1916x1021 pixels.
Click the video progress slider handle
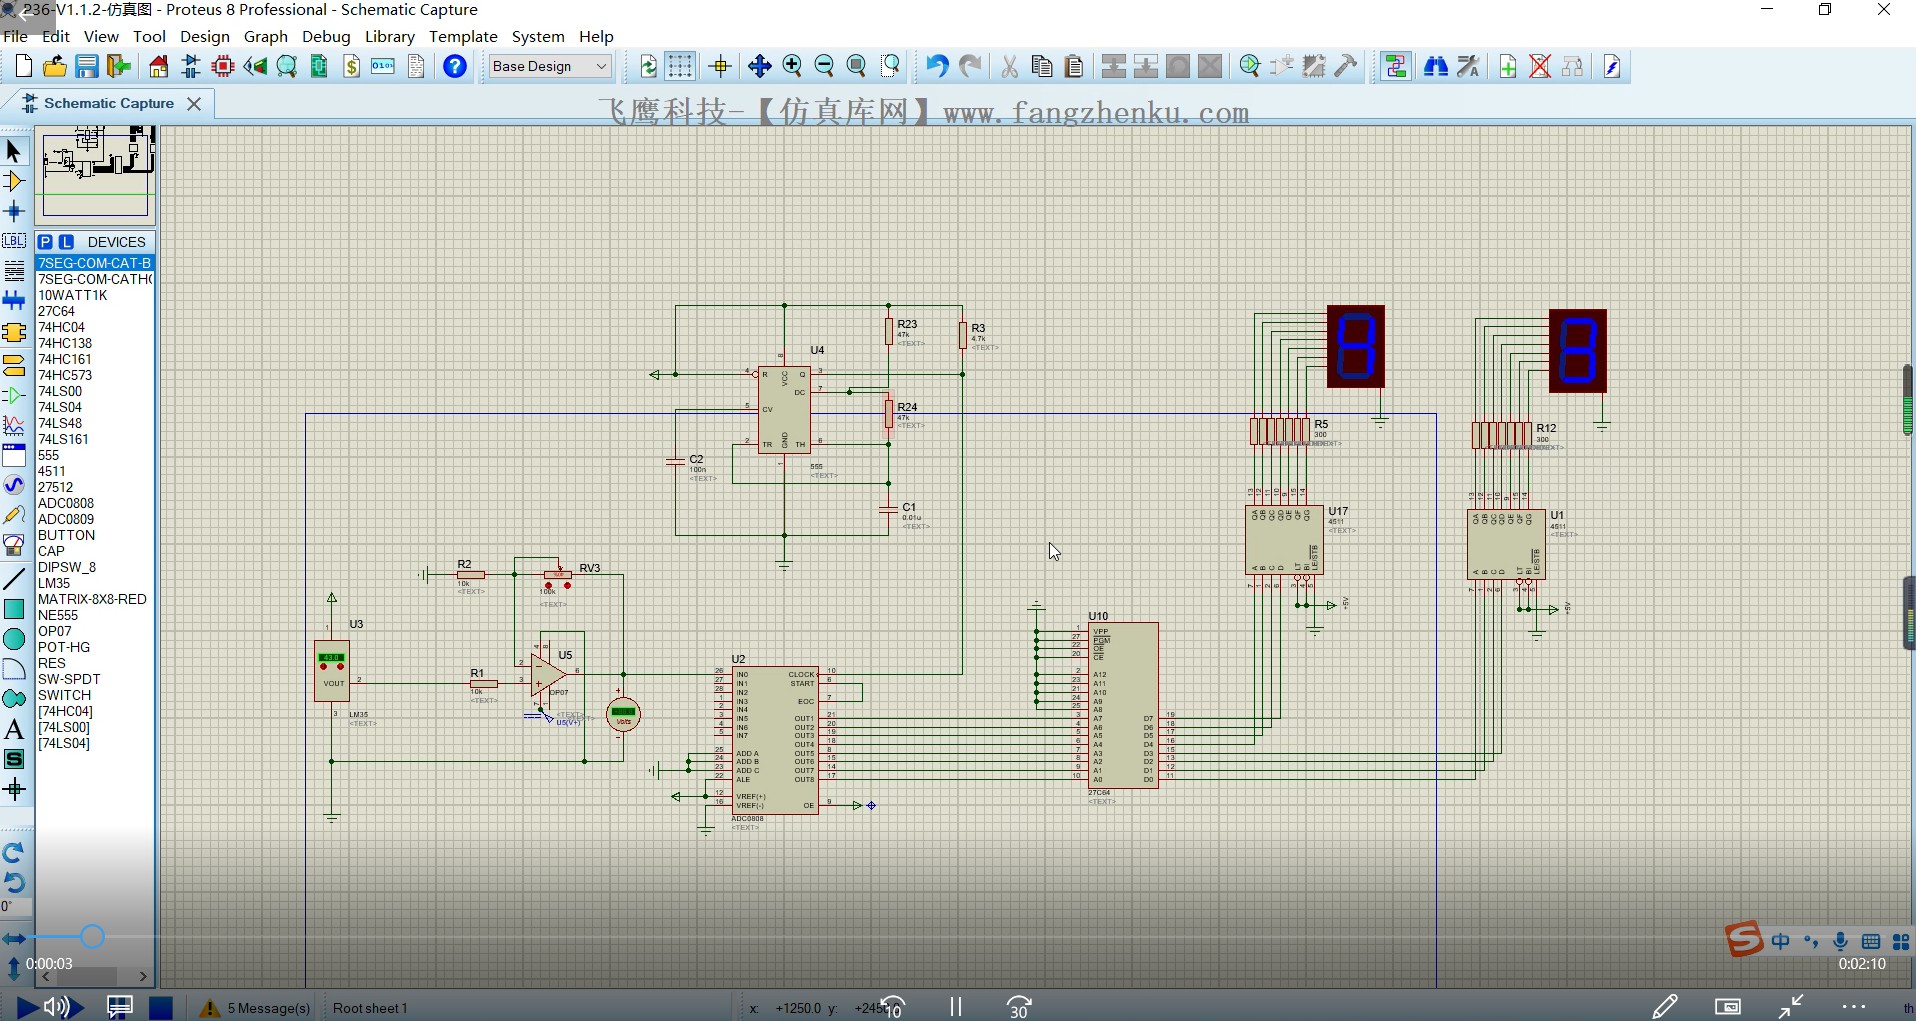92,937
